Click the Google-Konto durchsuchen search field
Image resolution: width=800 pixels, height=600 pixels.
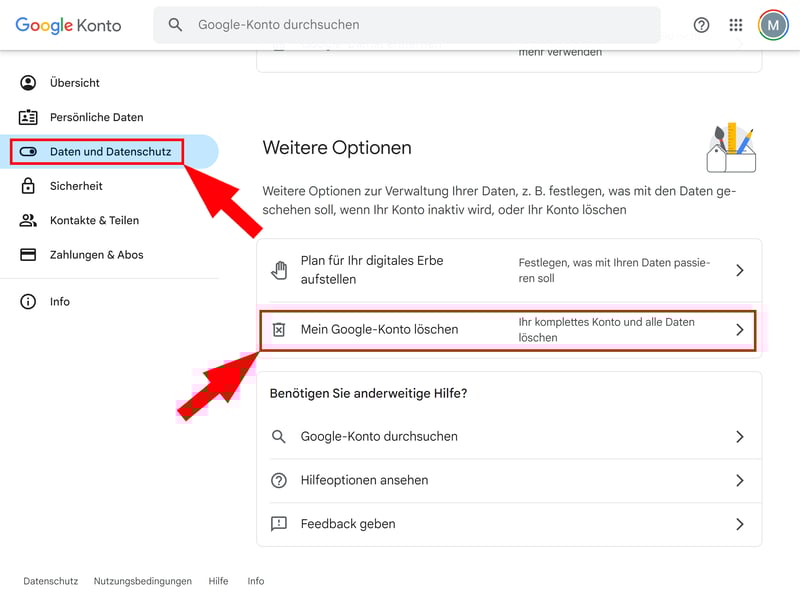420,25
